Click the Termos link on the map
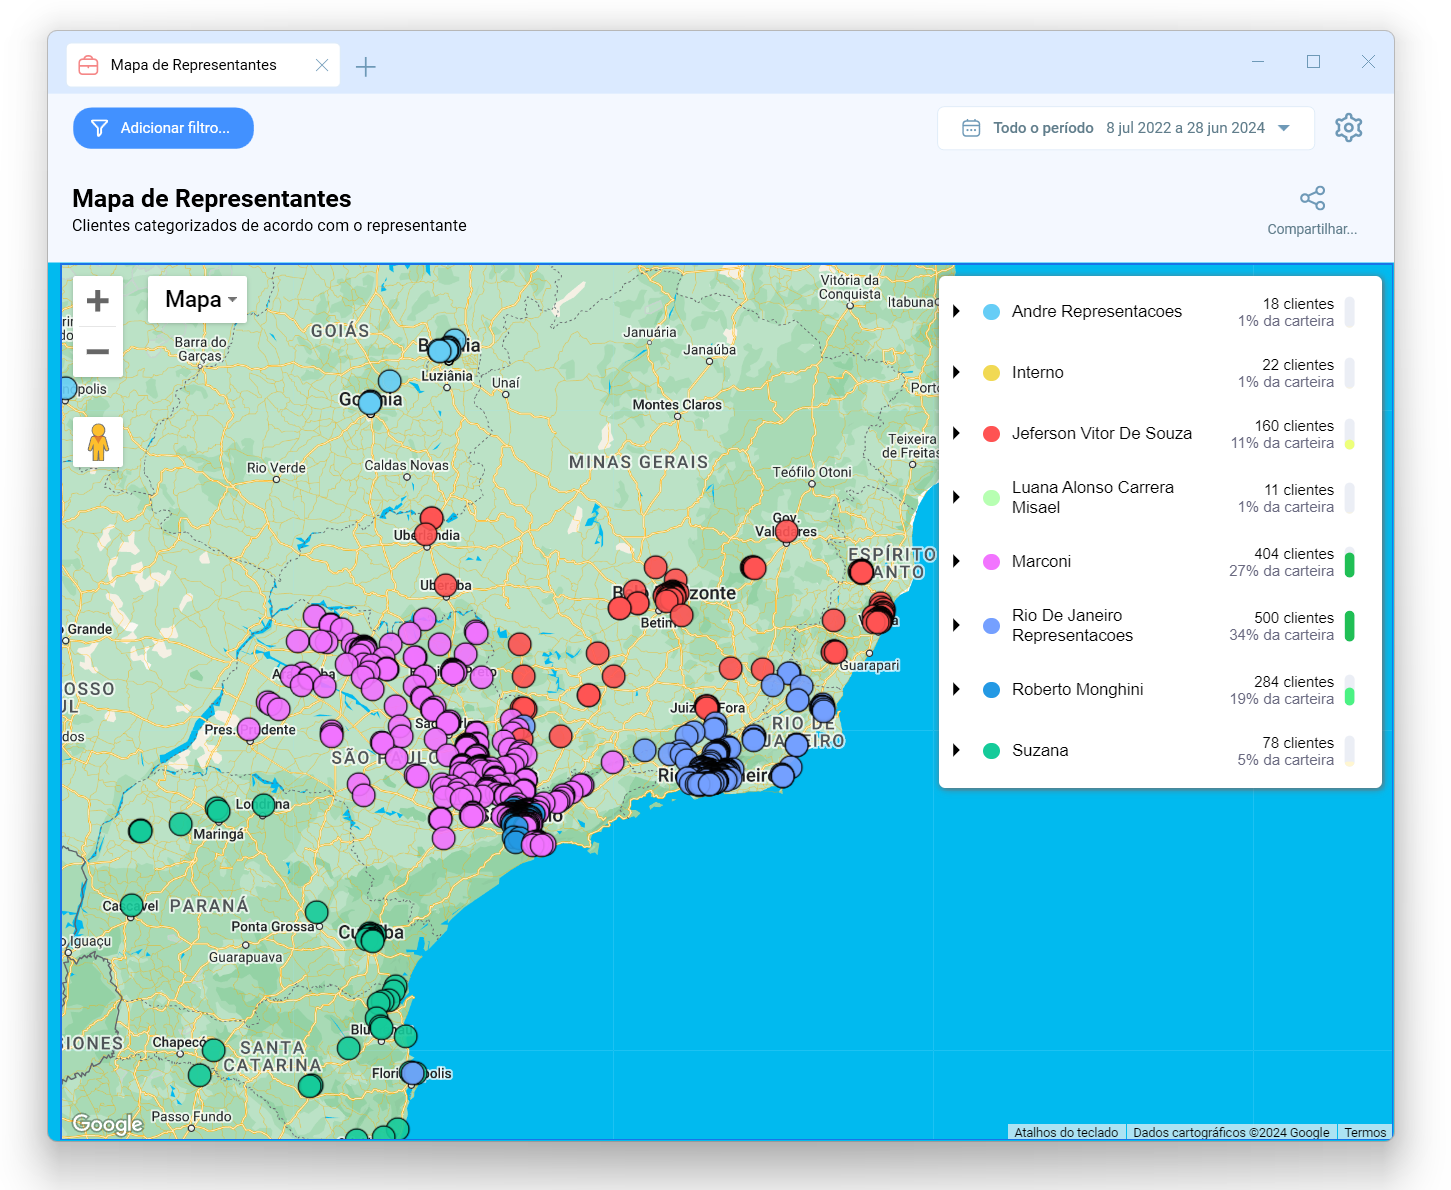The width and height of the screenshot is (1451, 1190). click(x=1365, y=1132)
